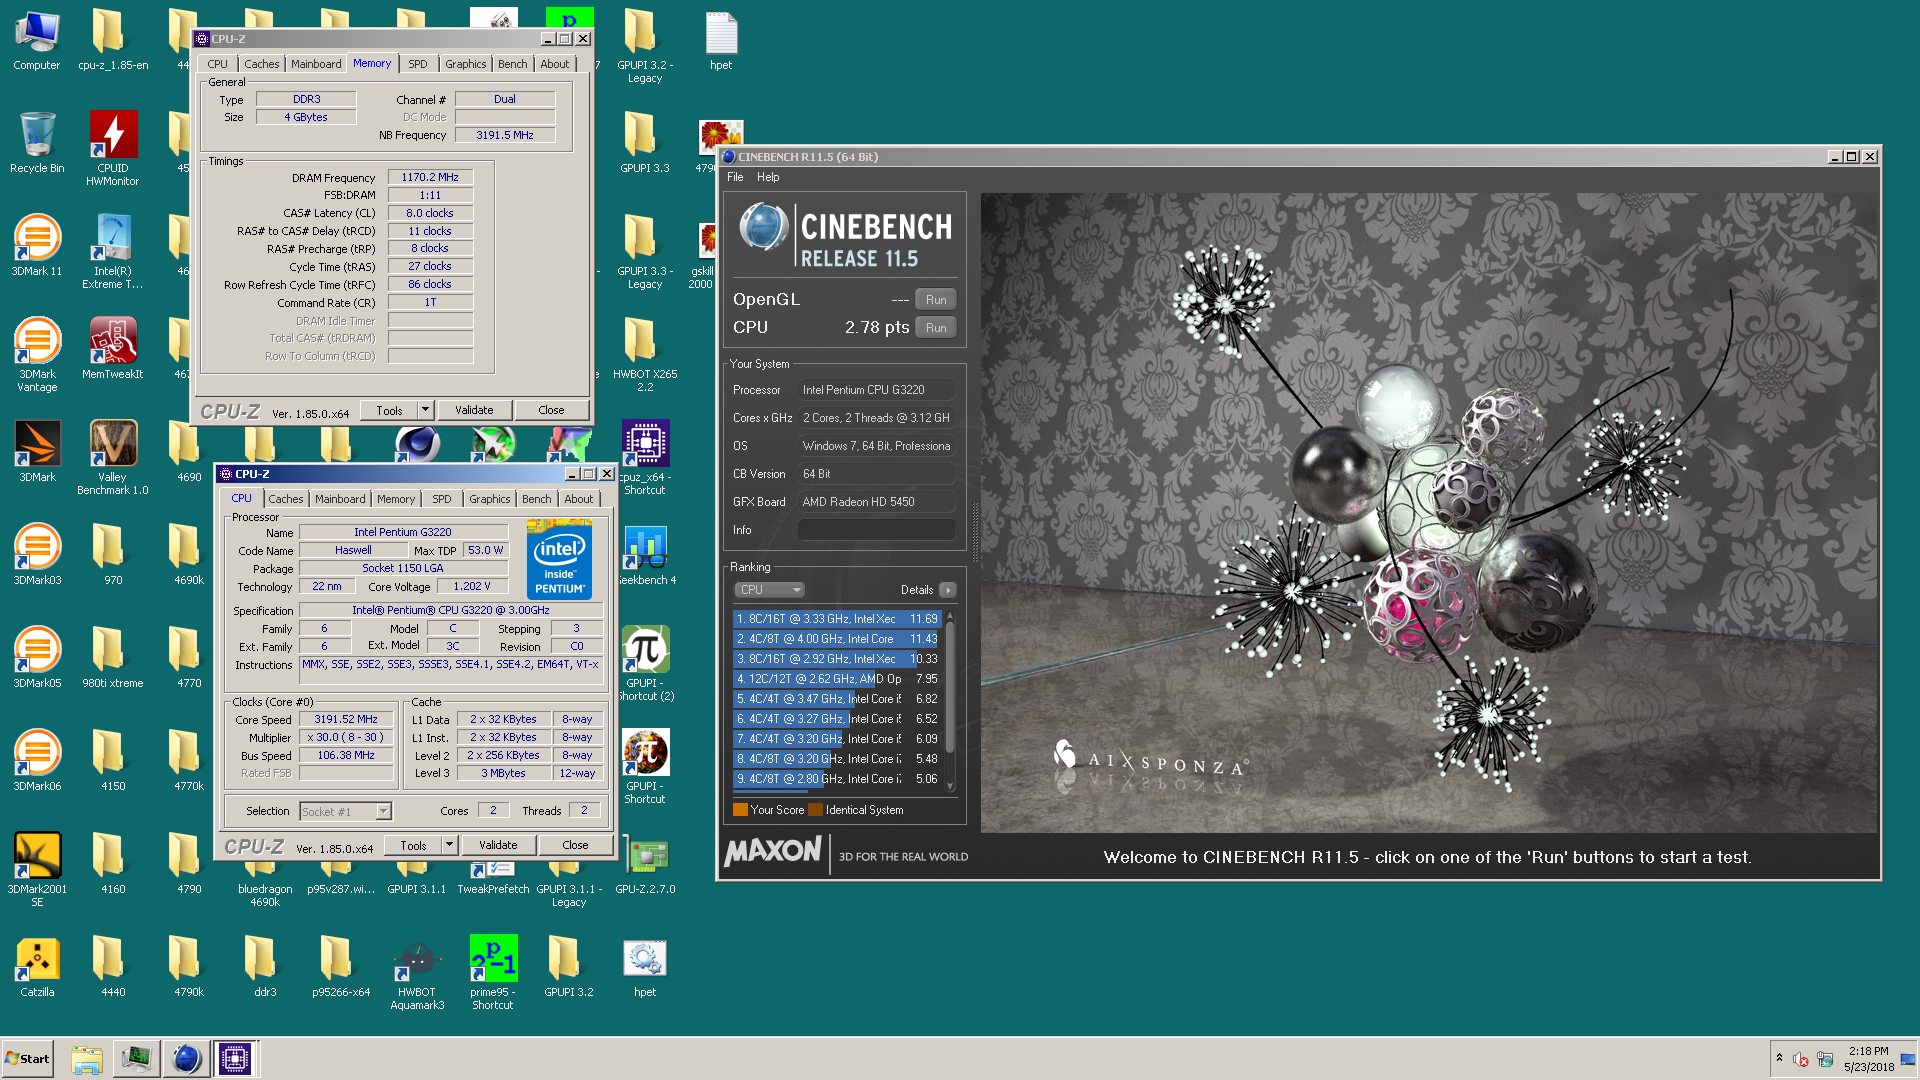1920x1080 pixels.
Task: Open the Geekbench 4 desktop icon
Action: pos(645,554)
